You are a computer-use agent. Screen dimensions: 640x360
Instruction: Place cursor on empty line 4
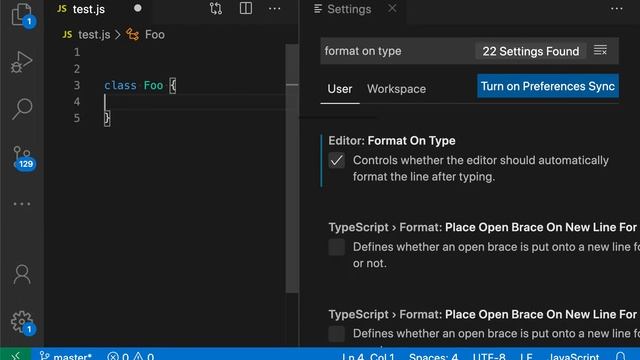pos(194,102)
